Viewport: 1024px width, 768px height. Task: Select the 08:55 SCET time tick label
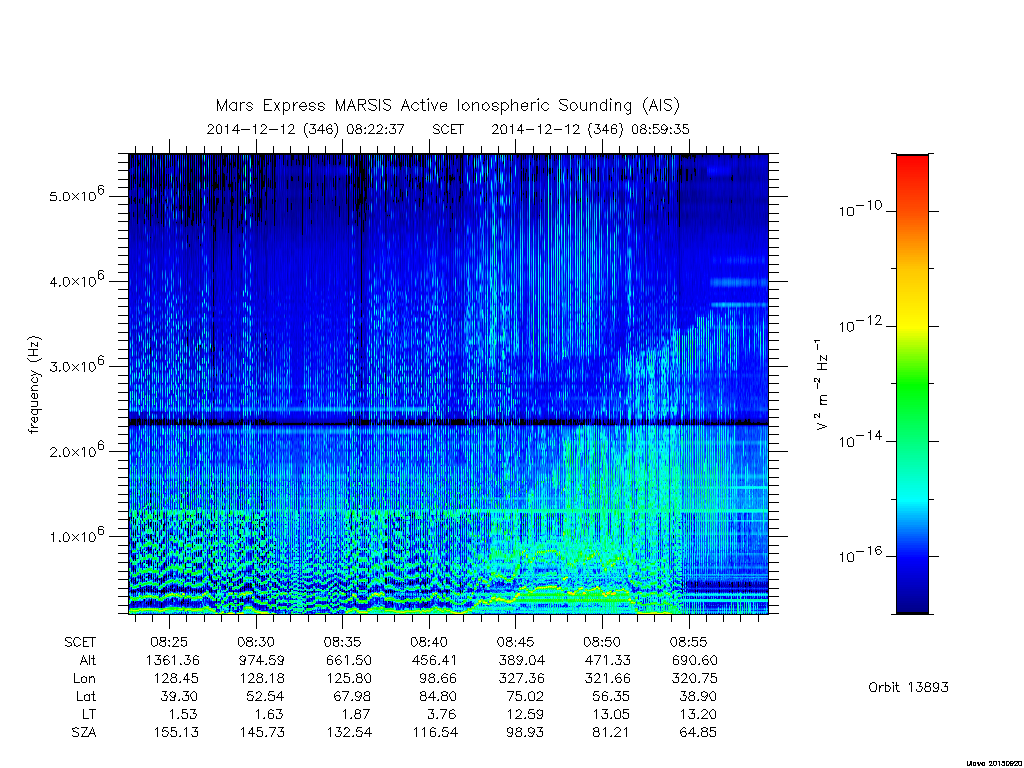point(688,642)
